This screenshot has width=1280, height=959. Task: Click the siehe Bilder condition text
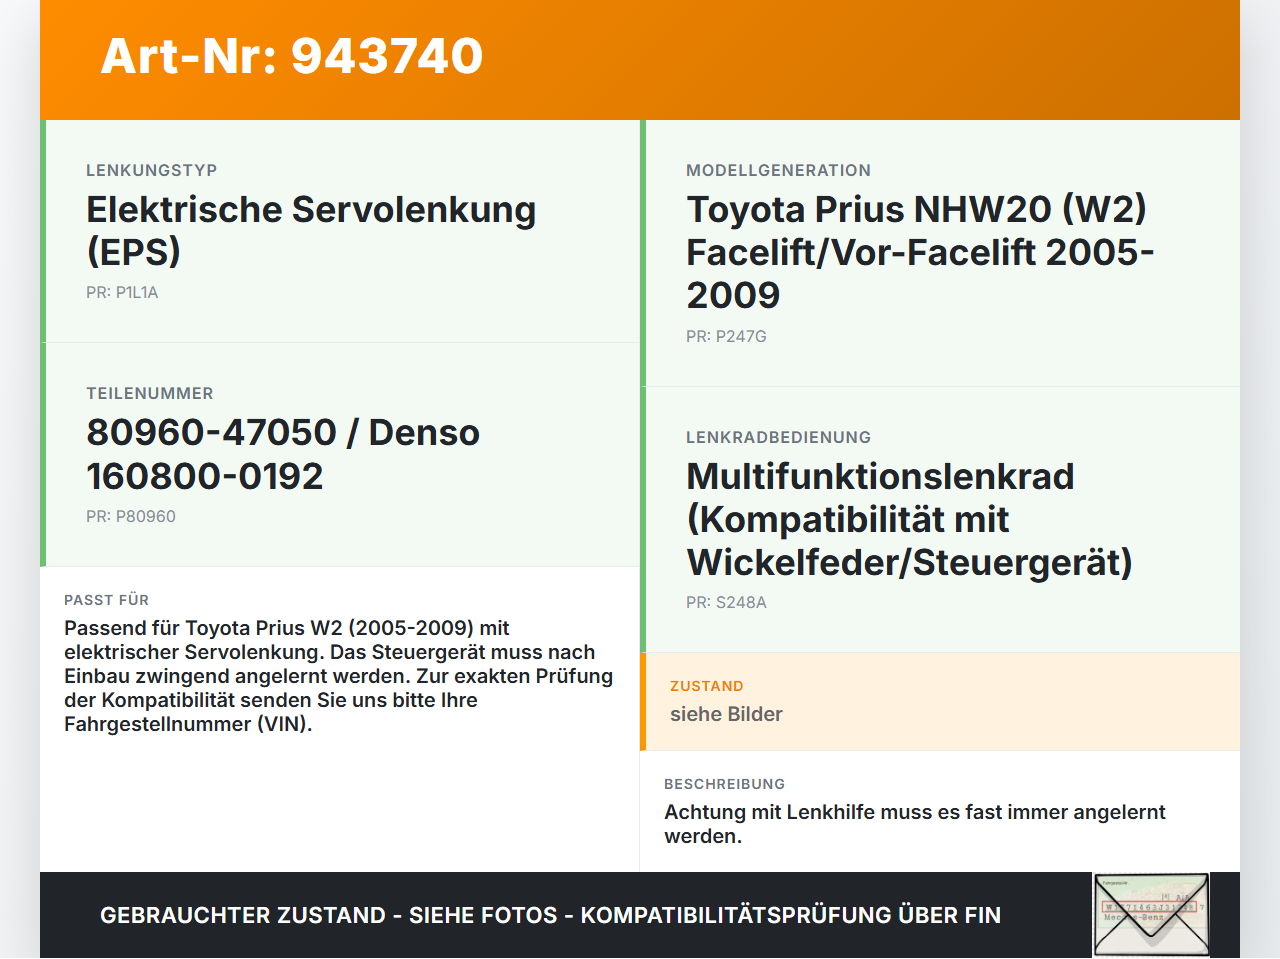click(726, 714)
